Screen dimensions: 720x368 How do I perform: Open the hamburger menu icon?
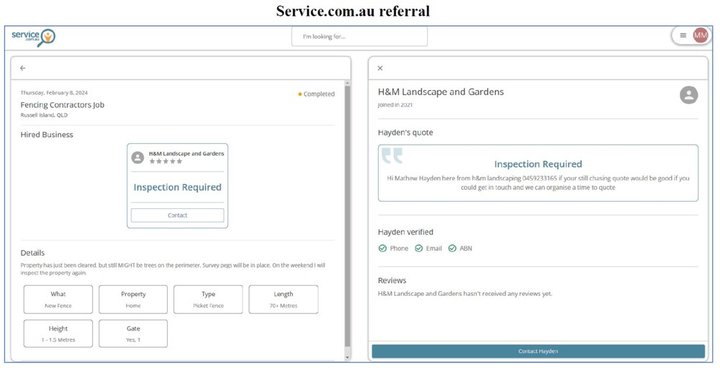pyautogui.click(x=683, y=35)
